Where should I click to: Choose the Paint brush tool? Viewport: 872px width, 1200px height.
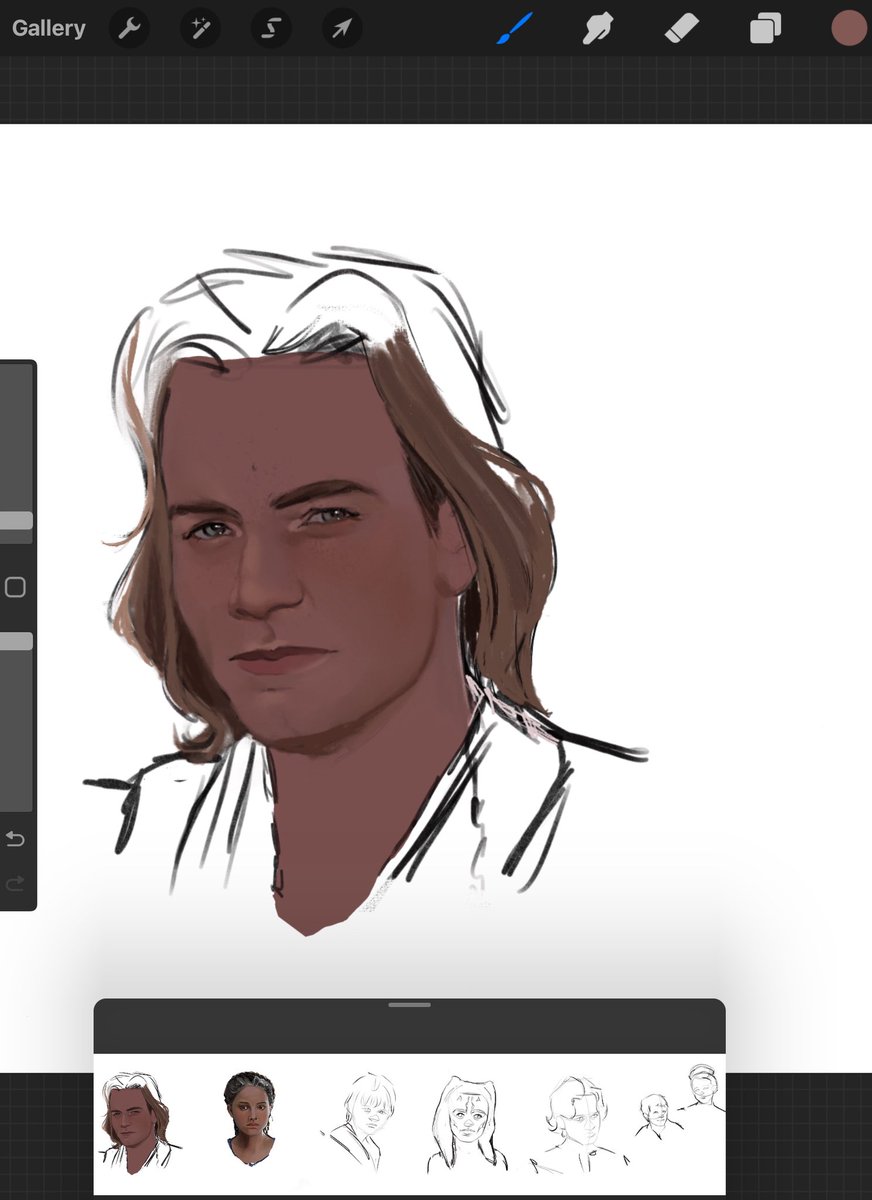514,28
